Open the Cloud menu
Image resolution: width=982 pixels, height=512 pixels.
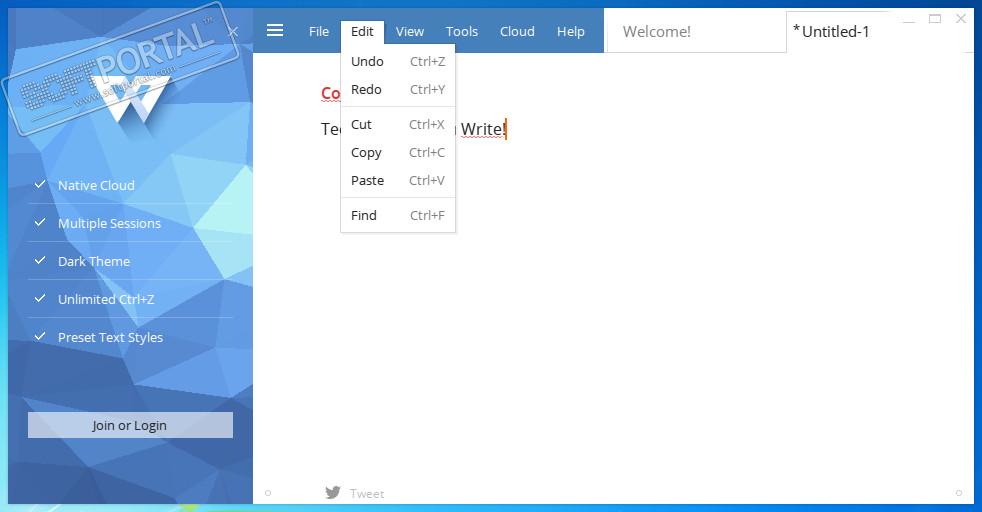(517, 31)
